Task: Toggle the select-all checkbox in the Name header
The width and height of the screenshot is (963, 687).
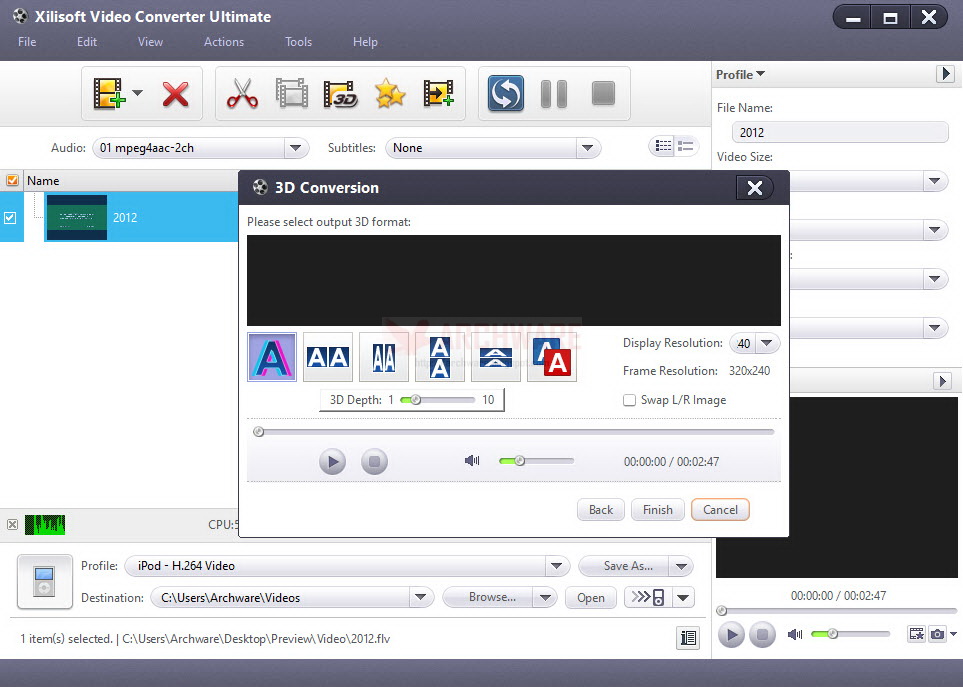Action: click(13, 181)
